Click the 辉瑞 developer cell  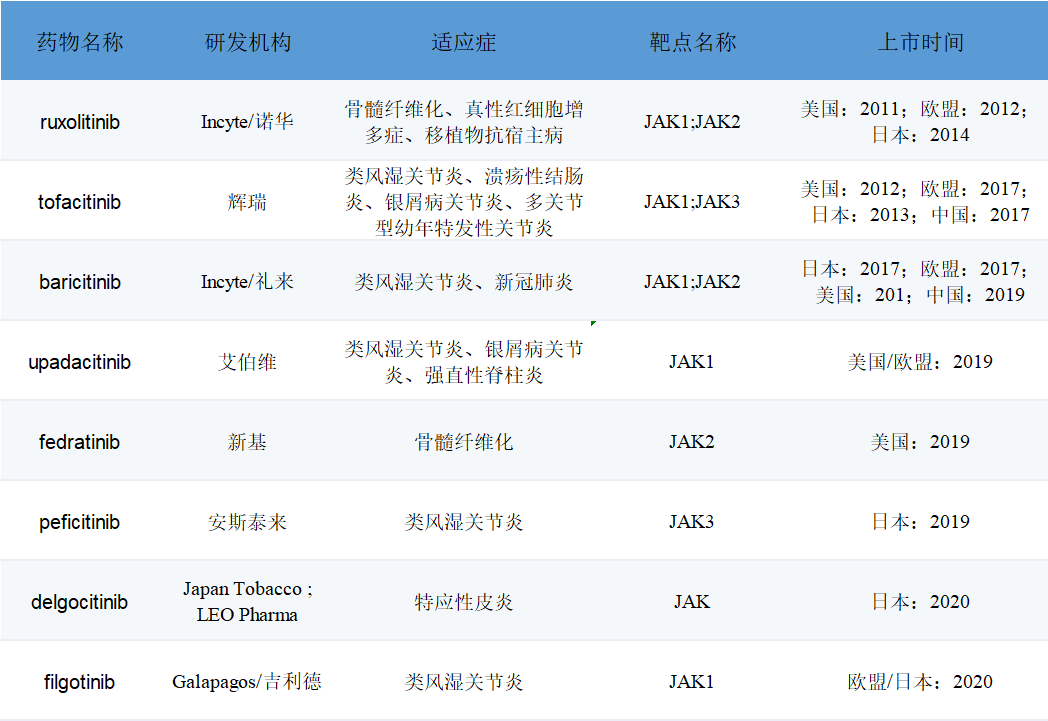[247, 202]
